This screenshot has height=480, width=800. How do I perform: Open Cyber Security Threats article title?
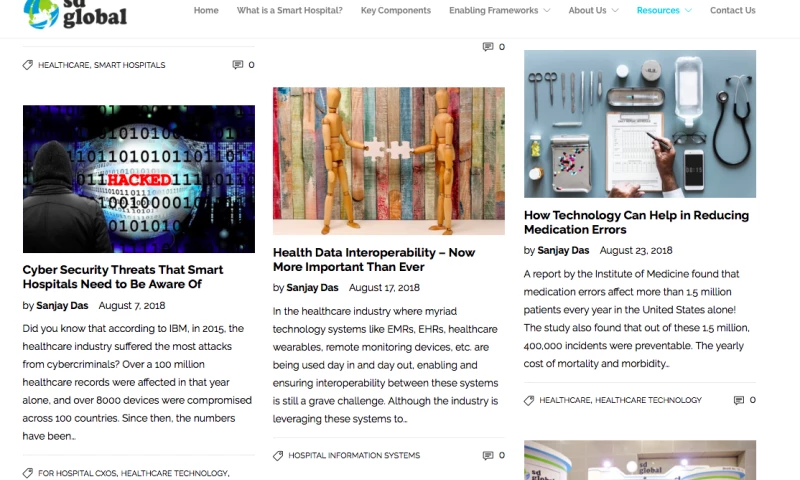pos(123,277)
